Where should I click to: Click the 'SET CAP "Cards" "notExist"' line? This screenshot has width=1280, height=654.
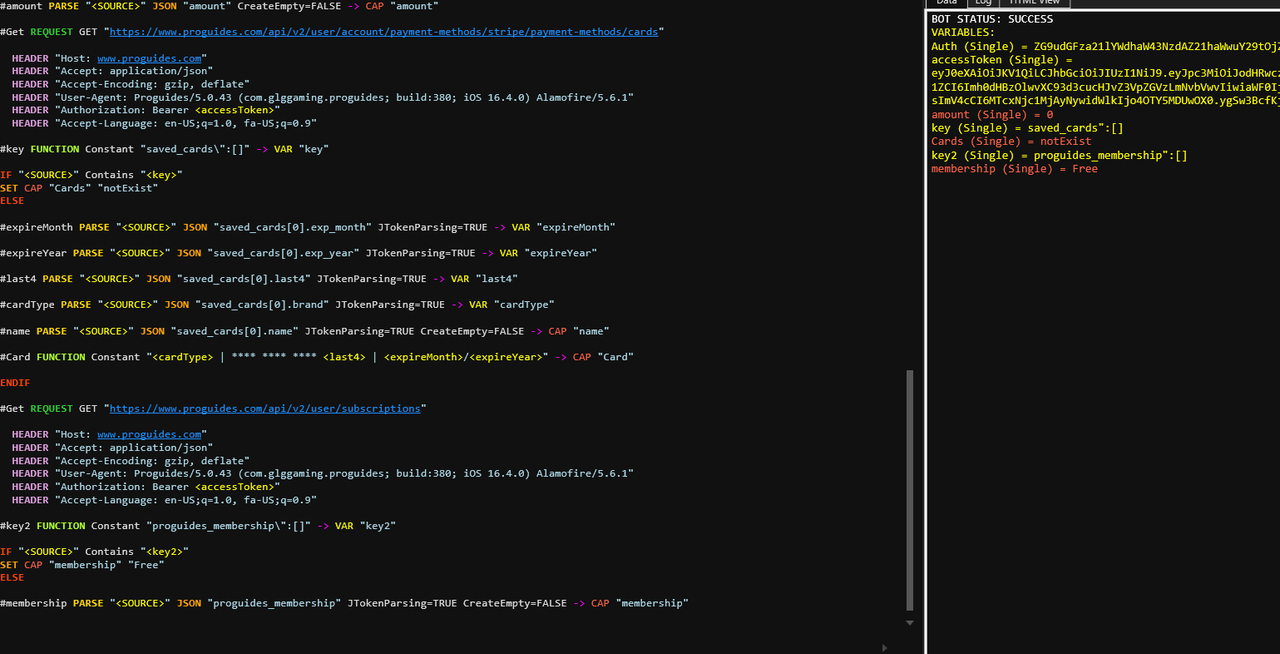point(79,188)
